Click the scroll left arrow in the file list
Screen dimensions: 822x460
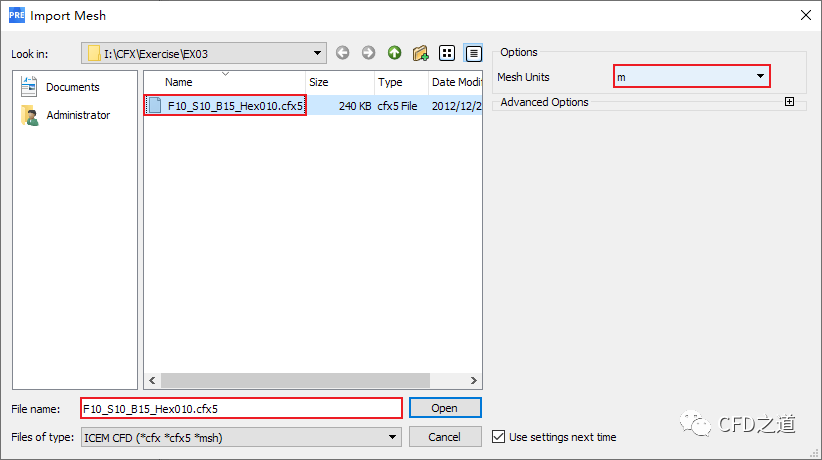click(x=153, y=380)
